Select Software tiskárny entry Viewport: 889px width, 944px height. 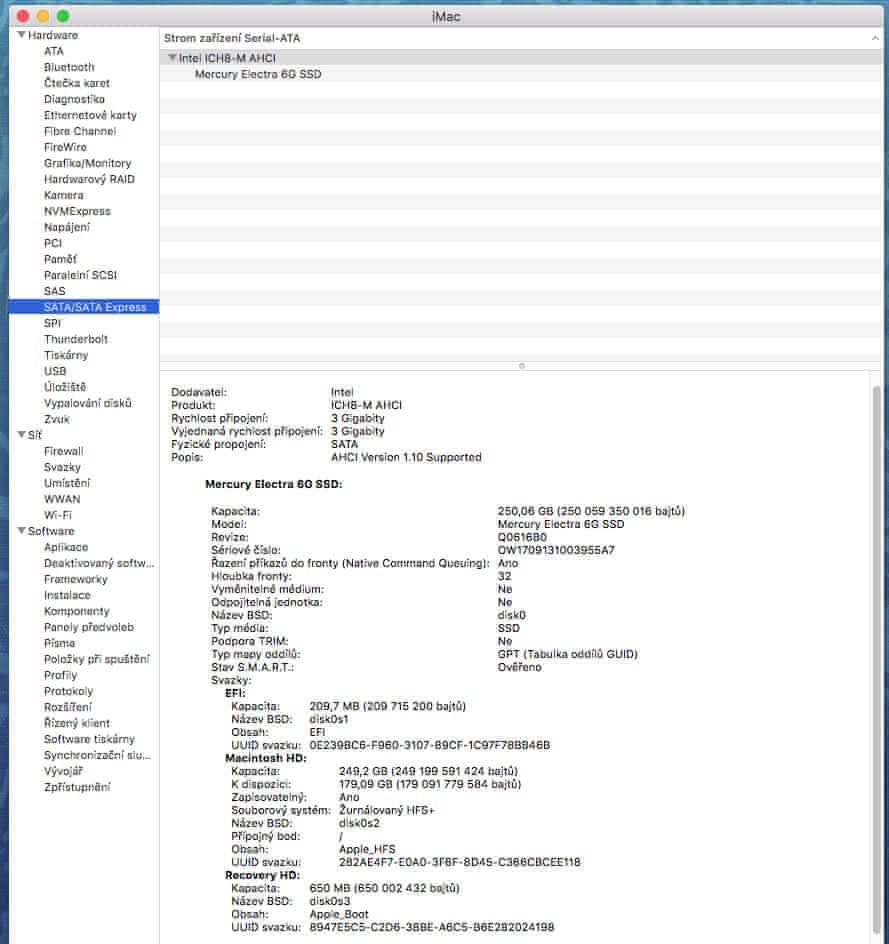click(x=89, y=739)
